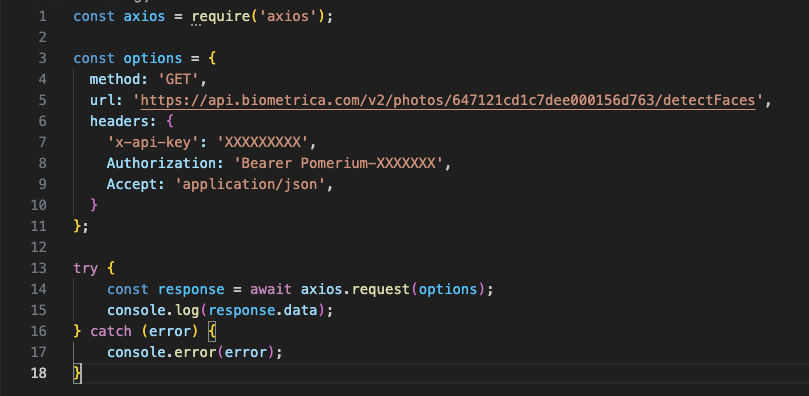
Task: Click the Bearer Pomerium token string
Action: pos(338,163)
